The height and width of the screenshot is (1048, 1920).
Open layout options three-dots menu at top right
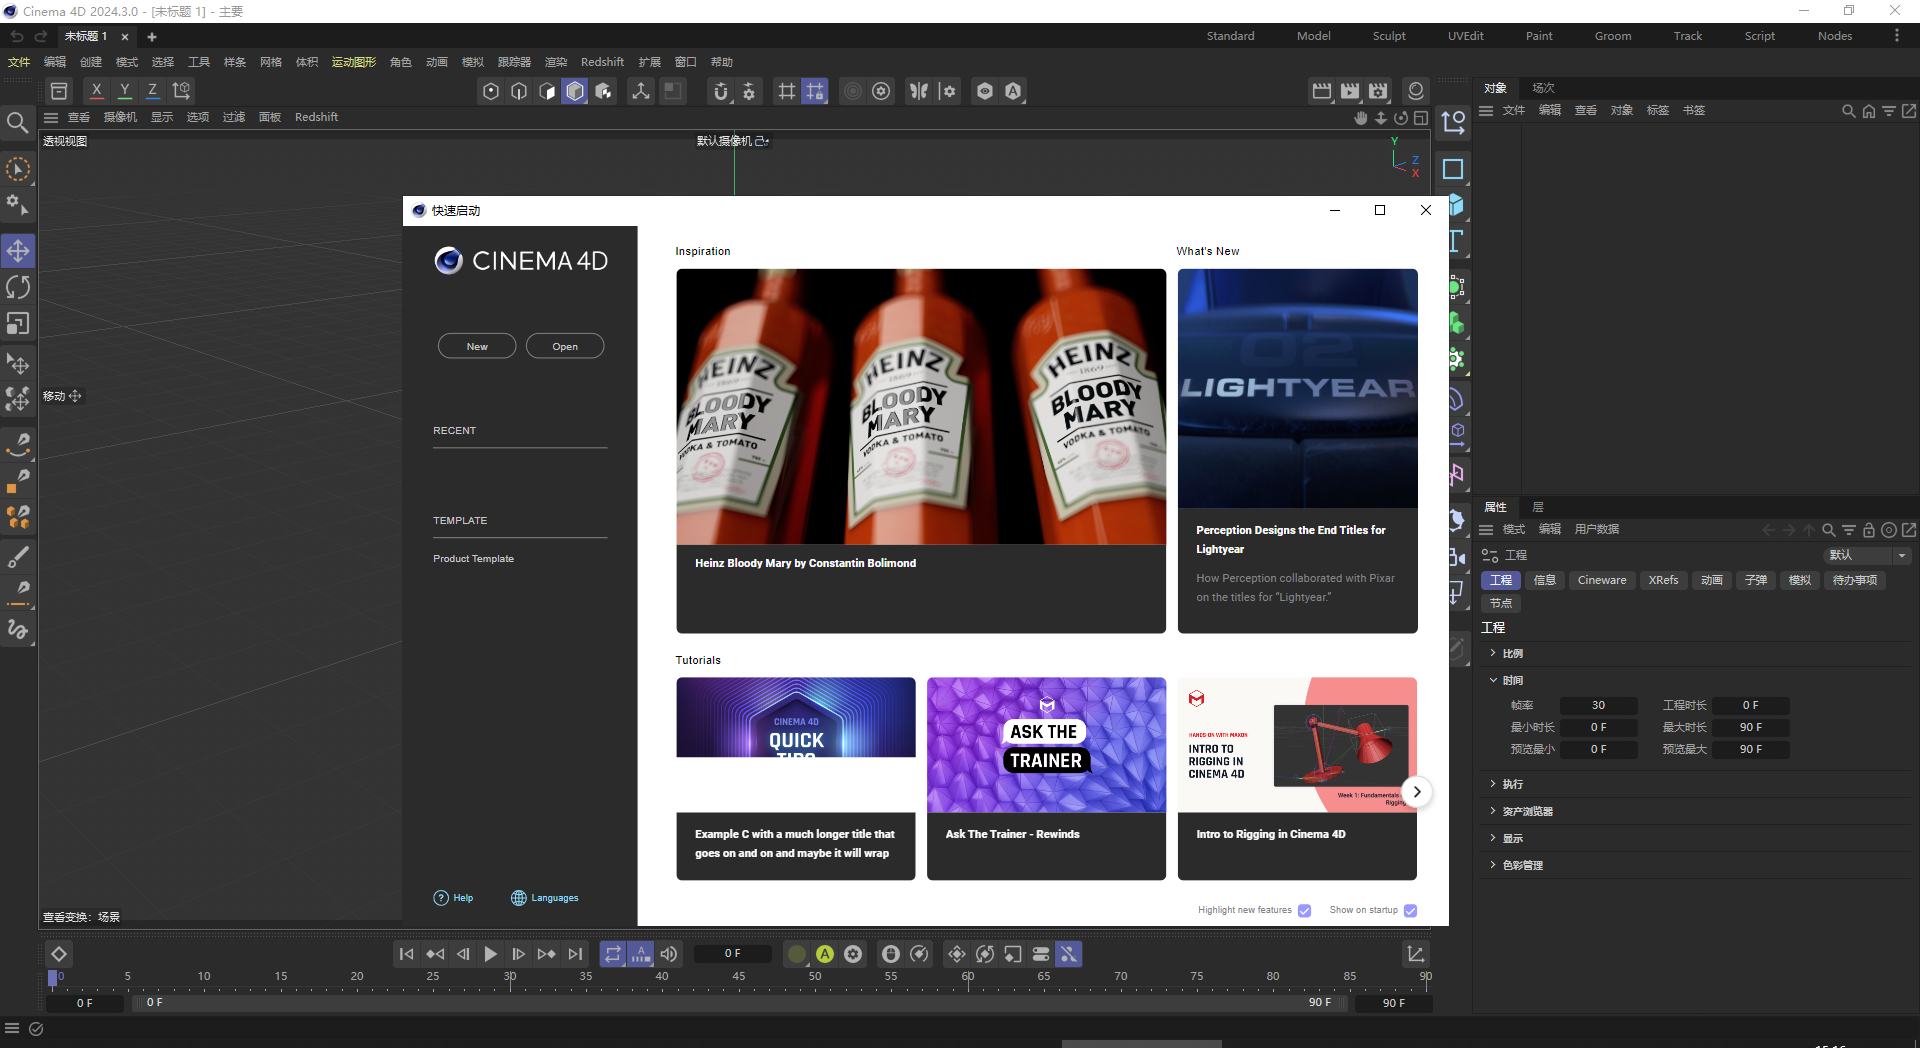(x=1896, y=36)
